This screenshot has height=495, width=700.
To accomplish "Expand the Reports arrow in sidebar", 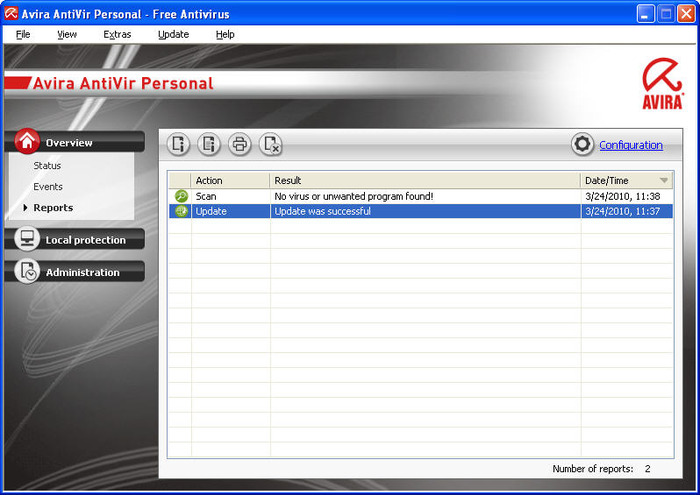I will [x=25, y=208].
